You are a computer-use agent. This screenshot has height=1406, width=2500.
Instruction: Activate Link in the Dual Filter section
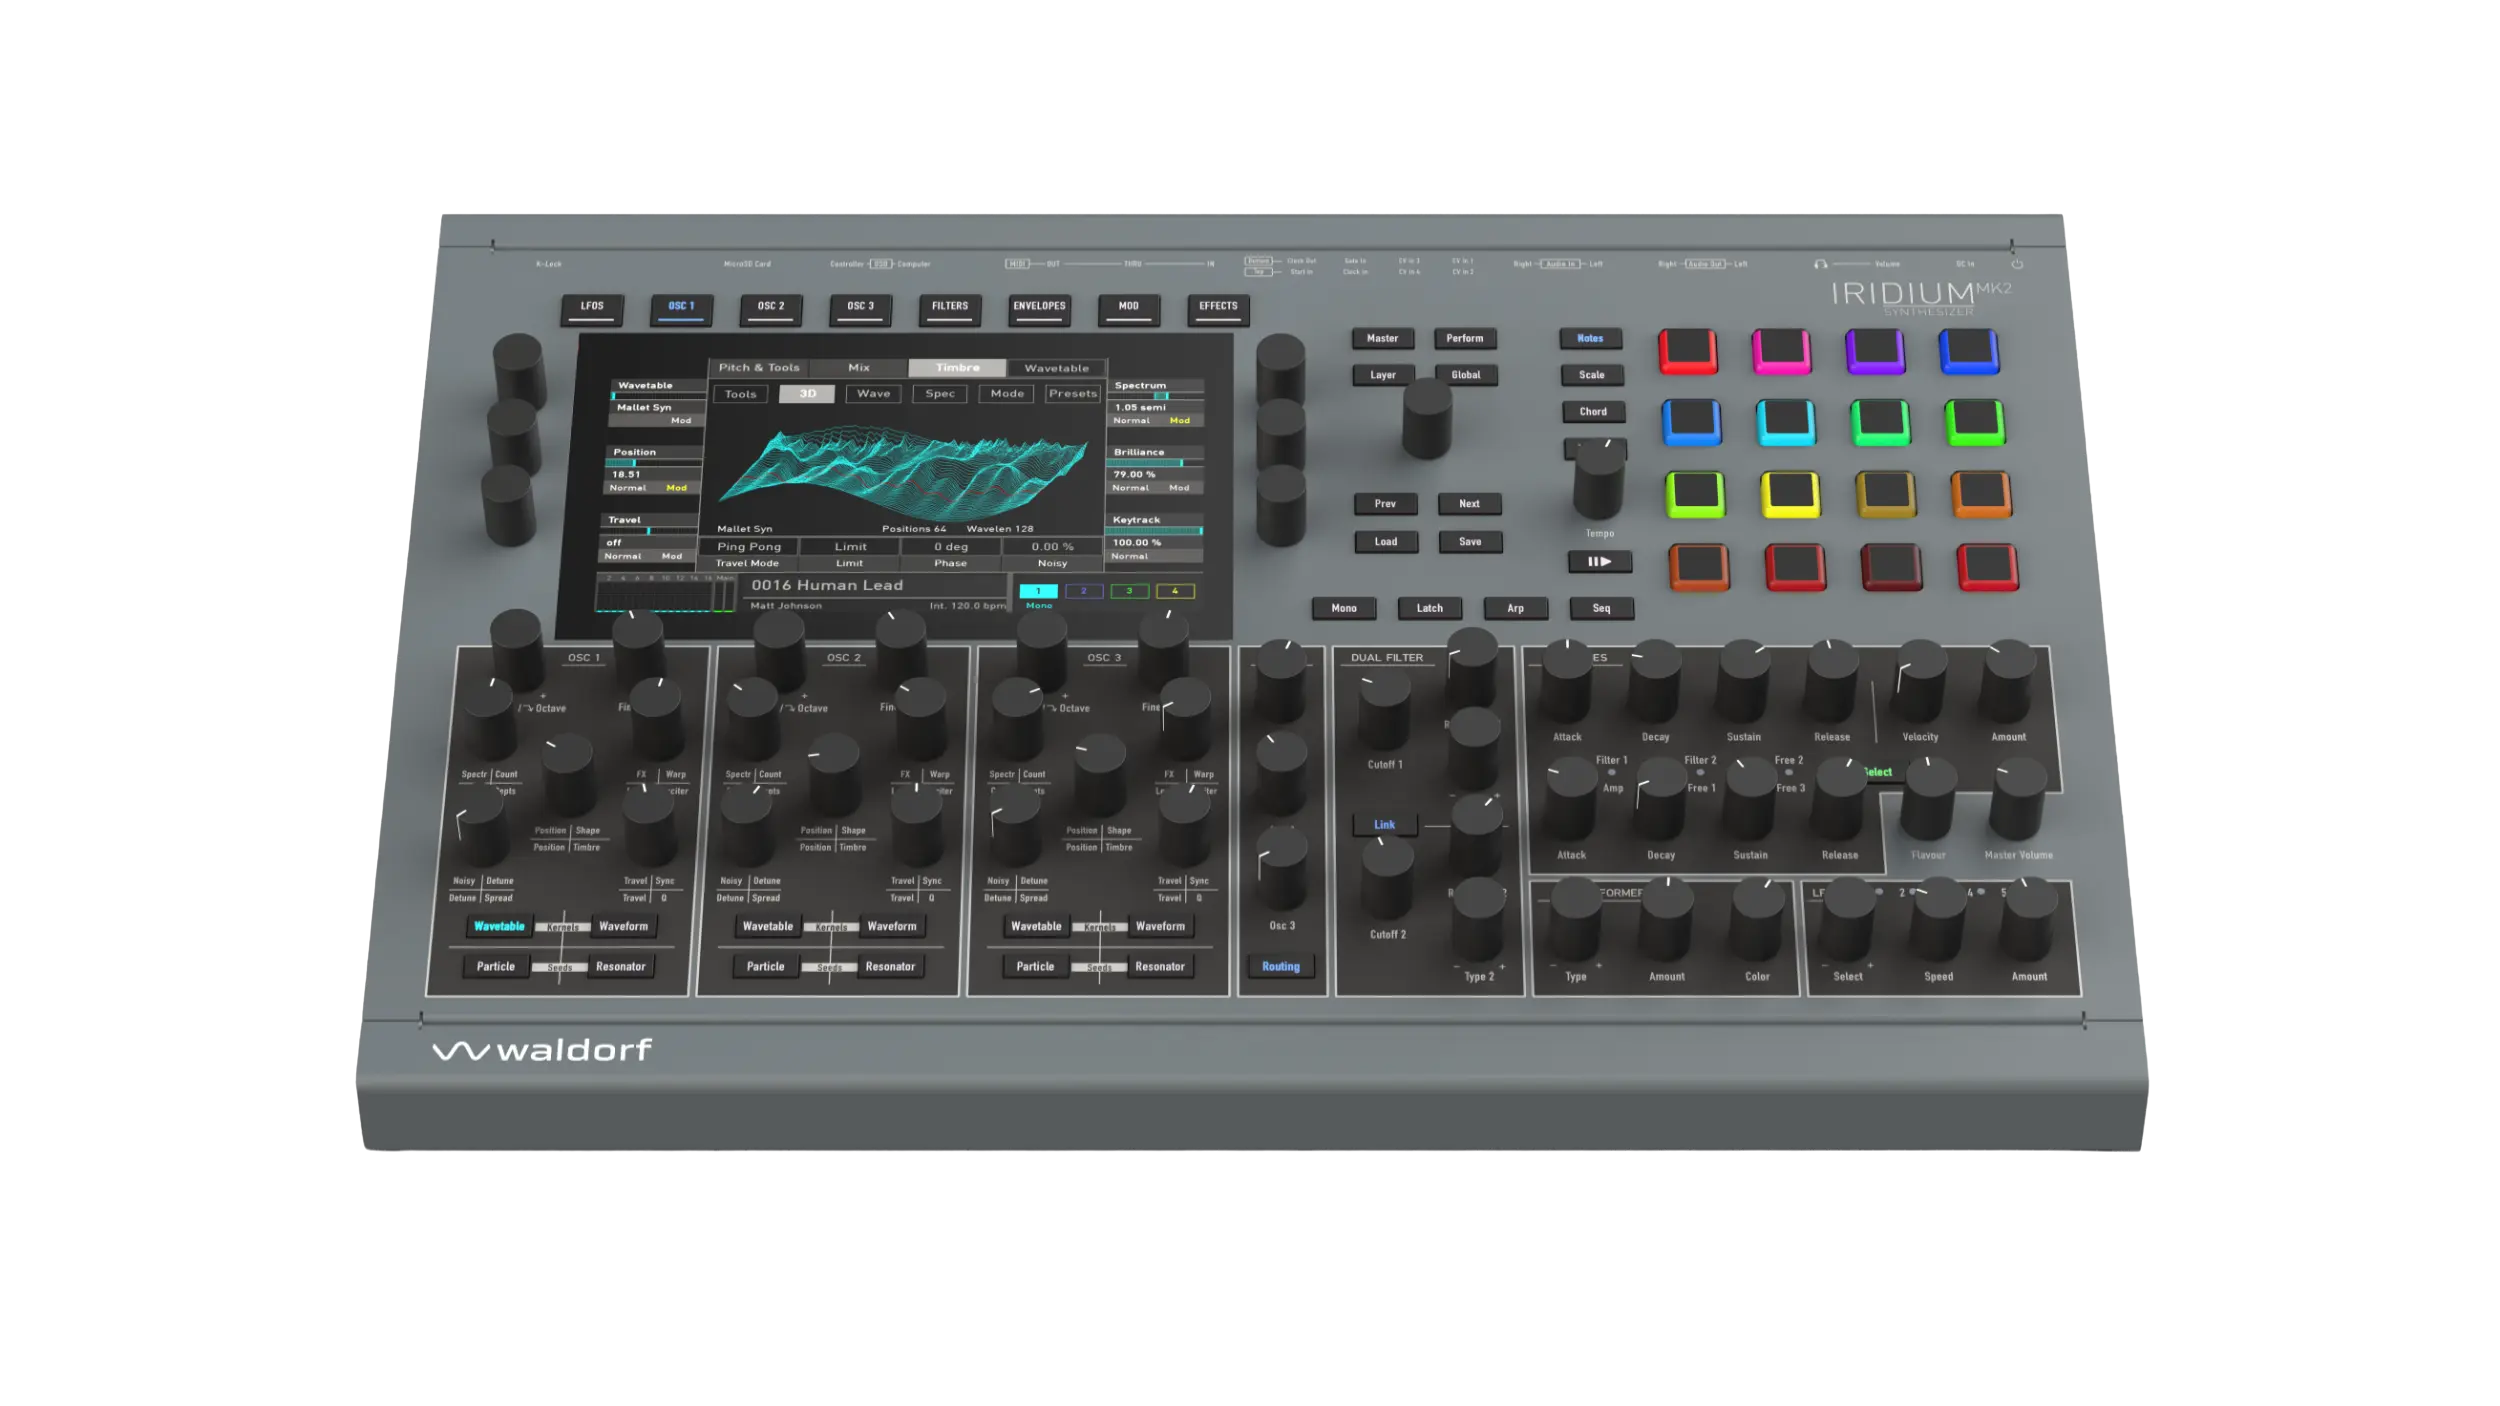1385,824
